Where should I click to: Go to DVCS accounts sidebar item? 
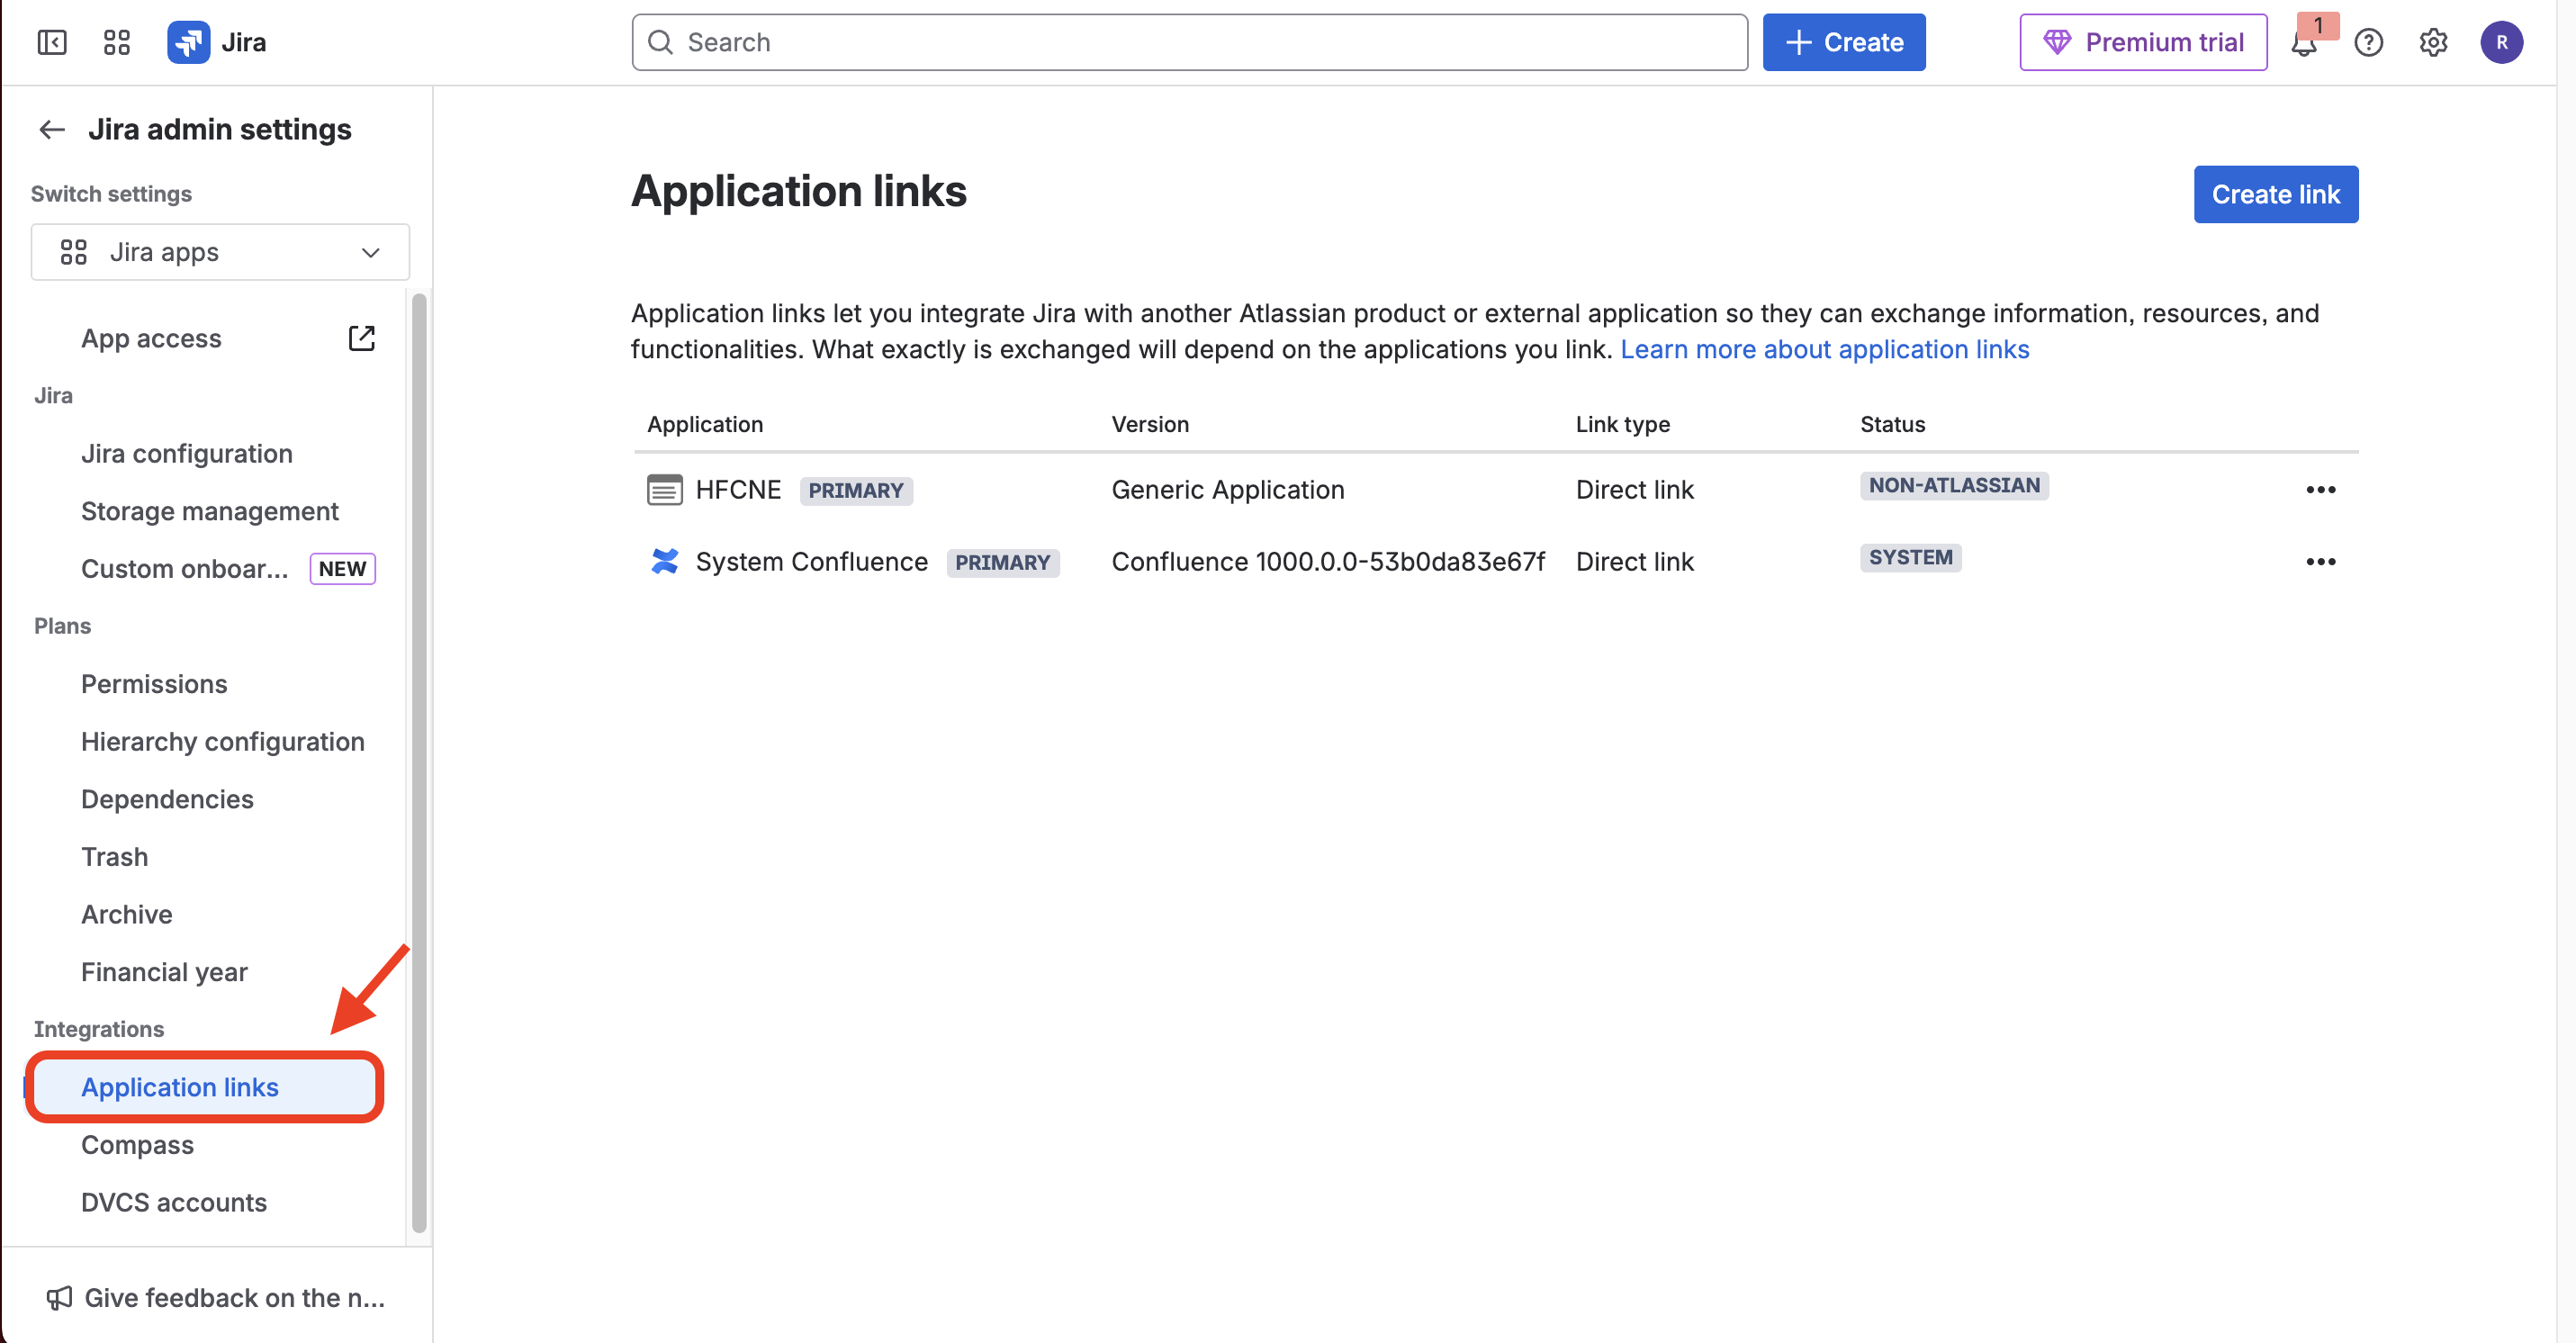coord(174,1201)
